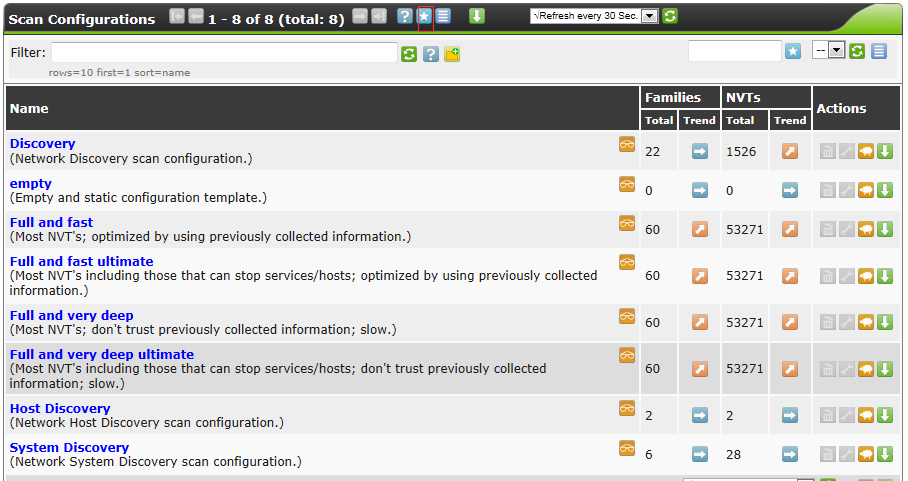
Task: Click the filter name input box at right
Action: (734, 51)
